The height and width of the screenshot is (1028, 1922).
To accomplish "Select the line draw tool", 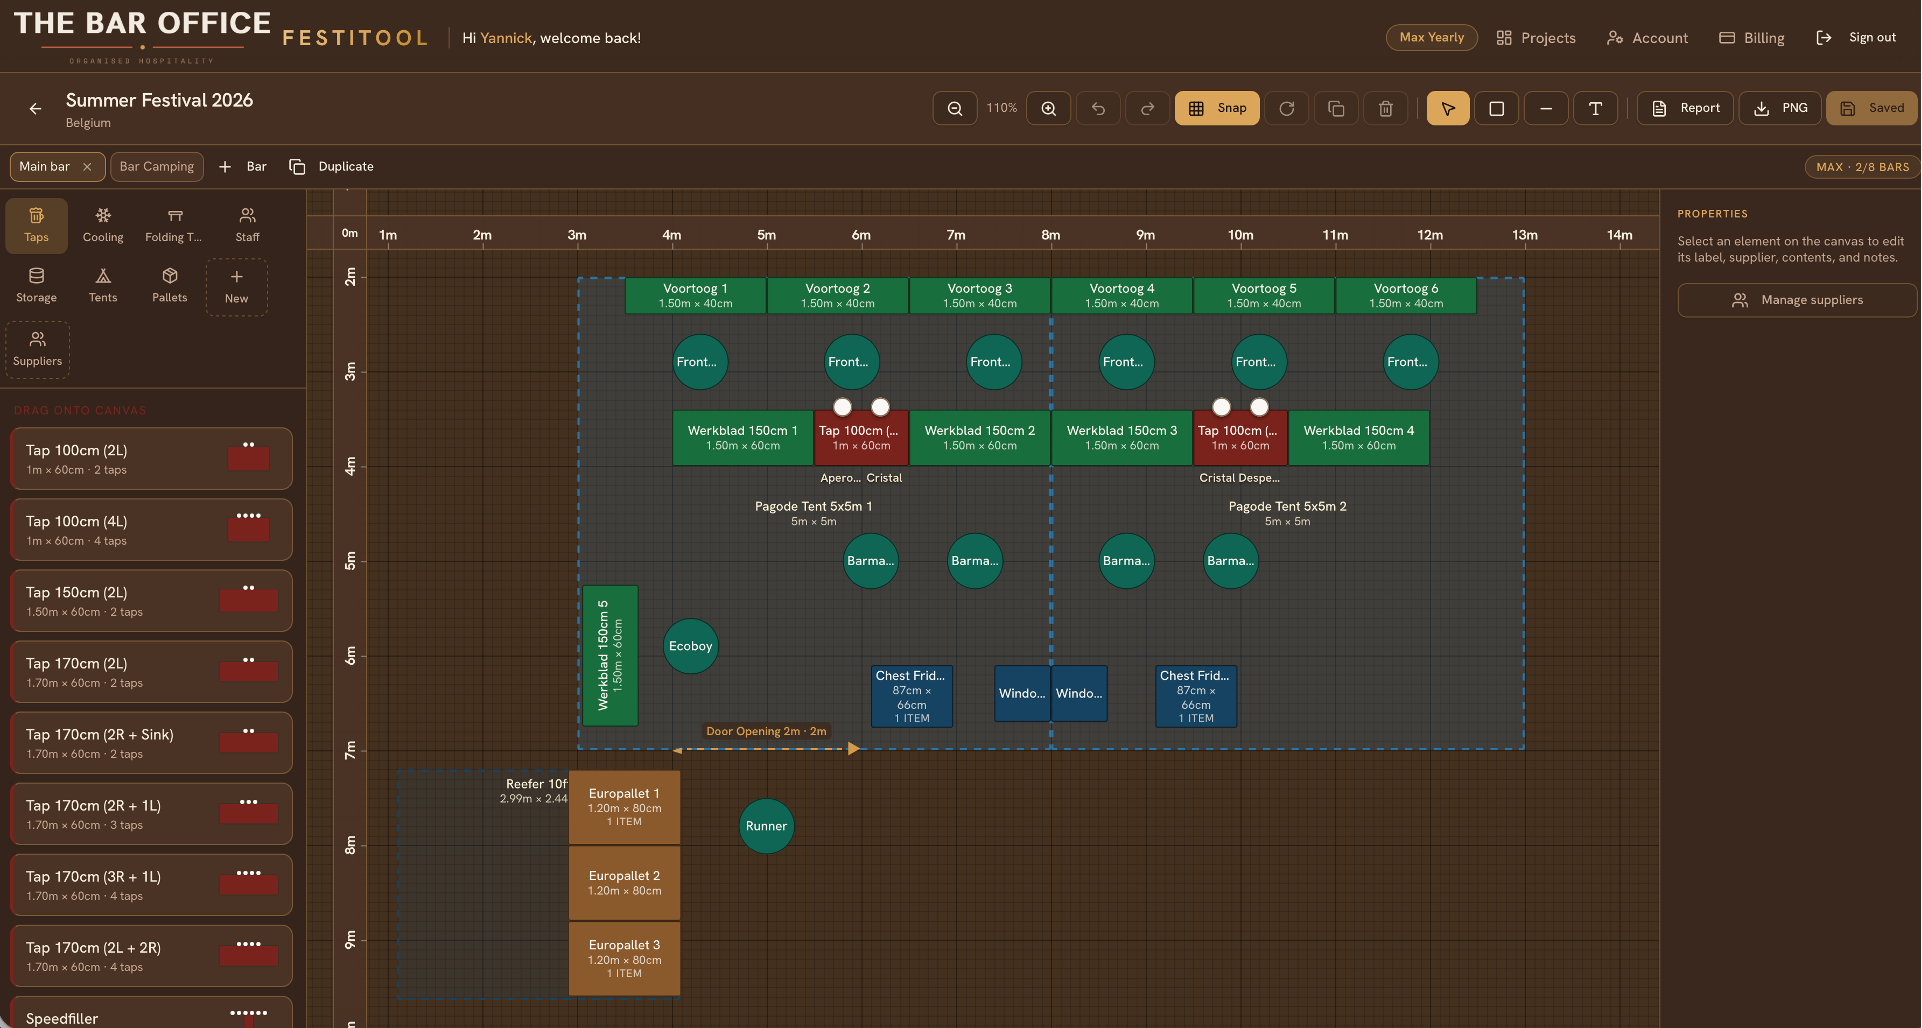I will point(1546,108).
